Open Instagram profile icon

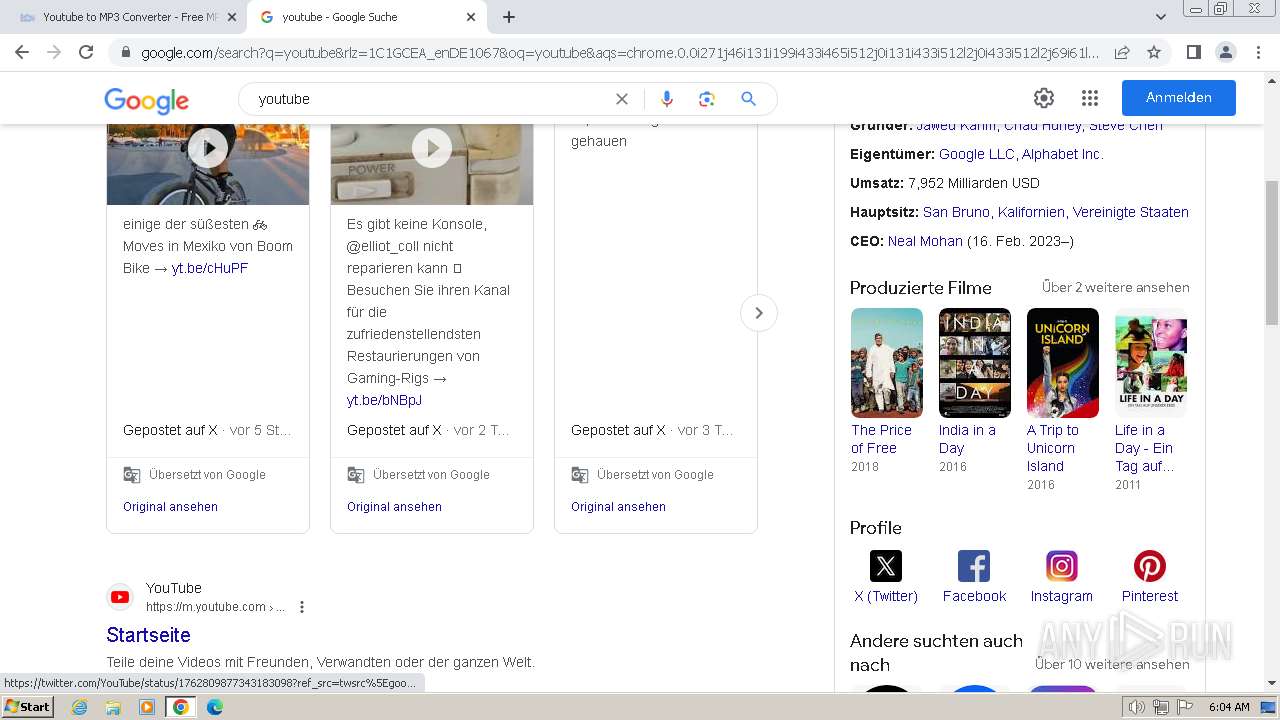[1062, 566]
